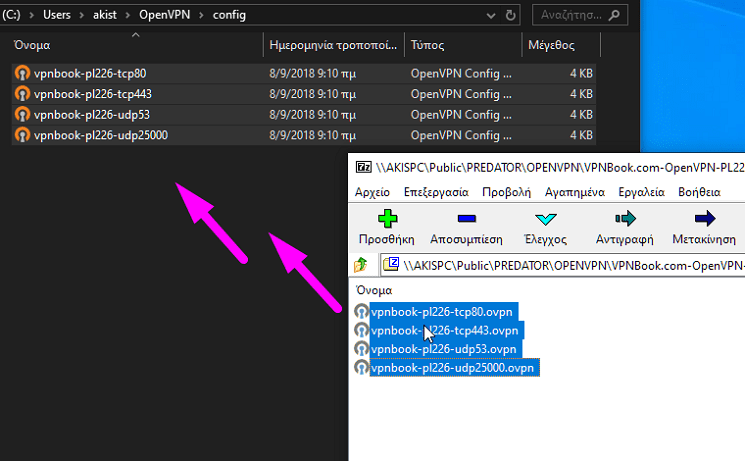Click the date cell of vpnbook-pl226-tcp80
This screenshot has height=461, width=745.
coord(313,74)
